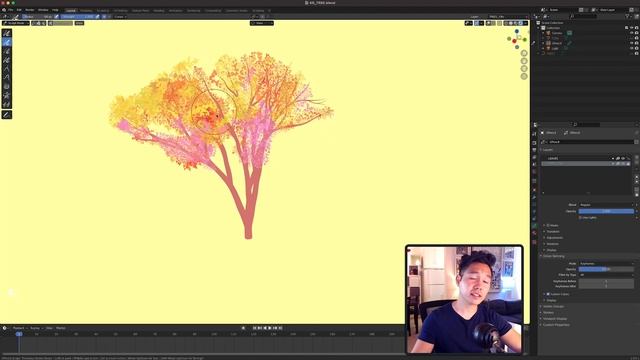Select the Twist sculpt tool
The height and width of the screenshot is (360, 640).
7,87
